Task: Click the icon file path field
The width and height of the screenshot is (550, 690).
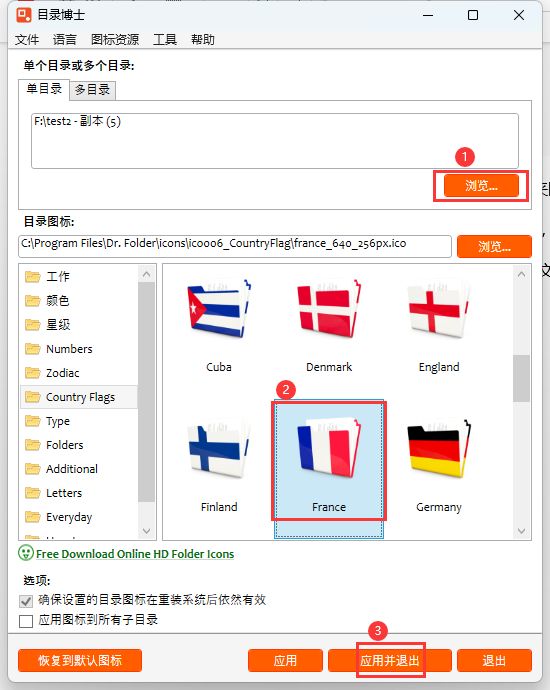Action: pos(235,246)
